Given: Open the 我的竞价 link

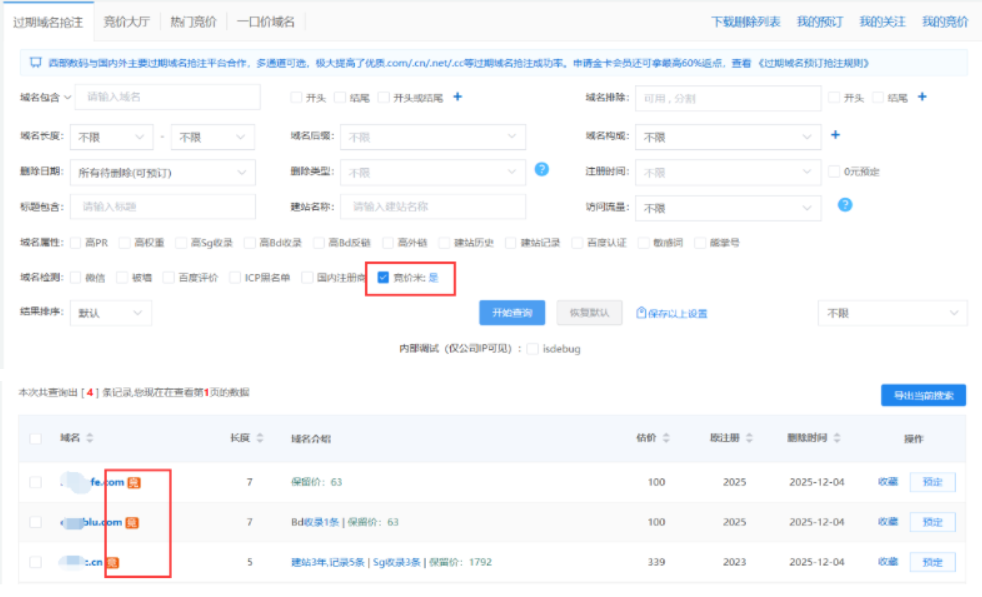Looking at the screenshot, I should tap(945, 22).
